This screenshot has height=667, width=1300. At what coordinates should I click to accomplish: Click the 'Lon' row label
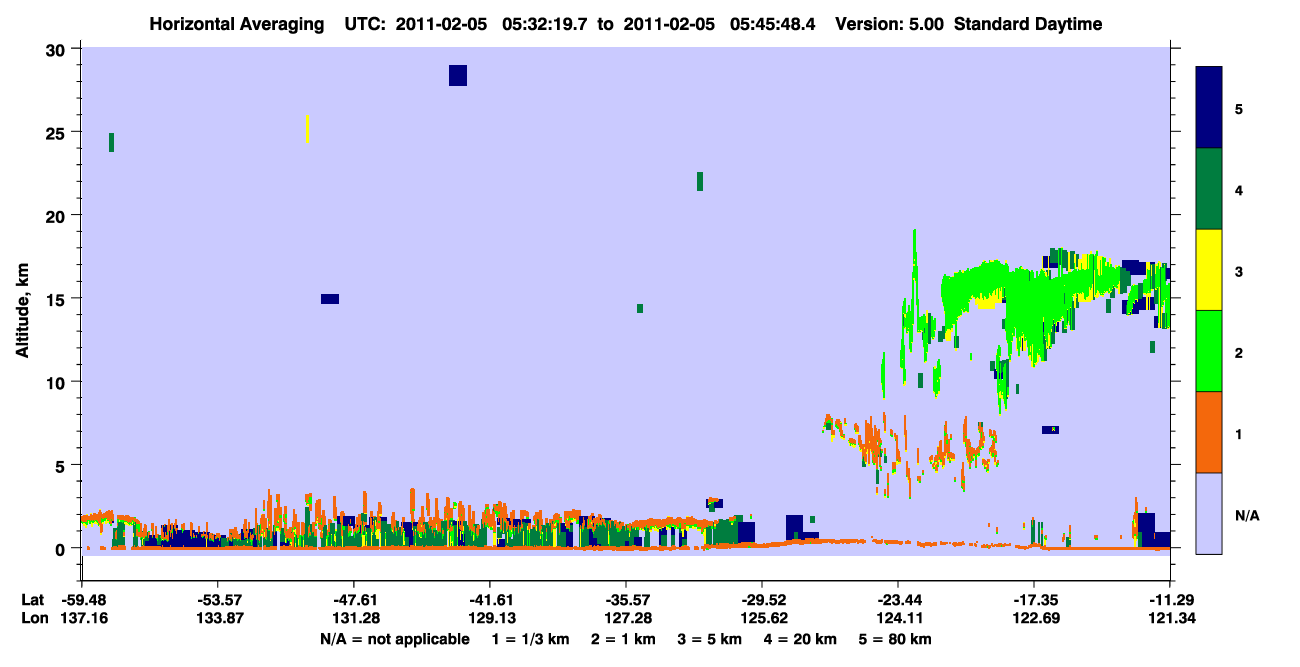33,619
